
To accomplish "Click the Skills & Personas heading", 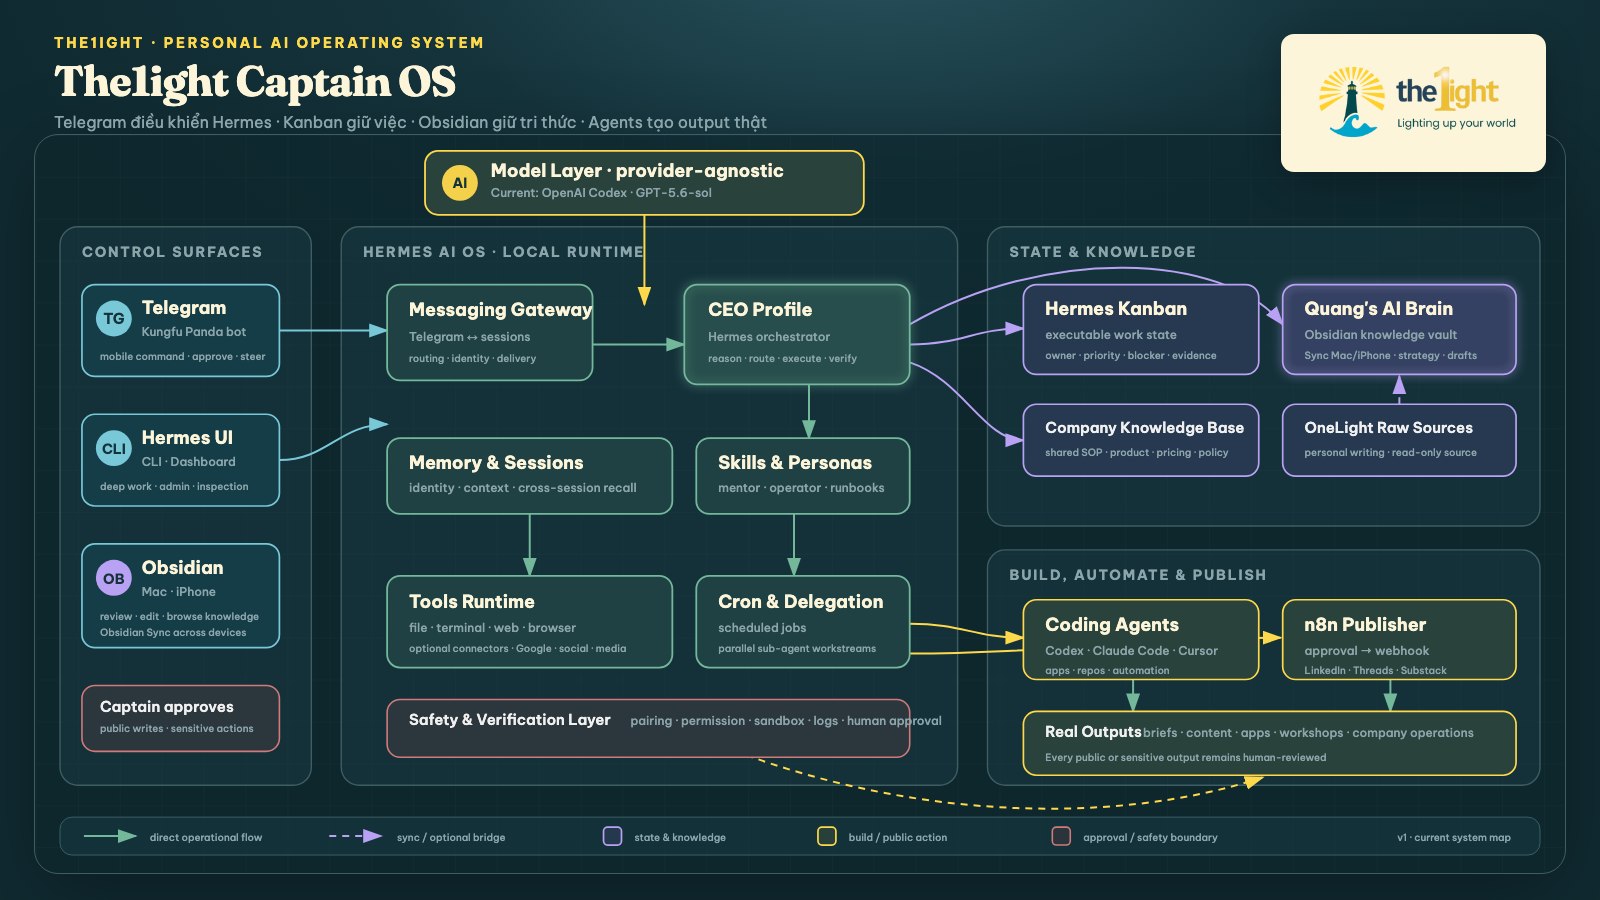I will coord(795,463).
